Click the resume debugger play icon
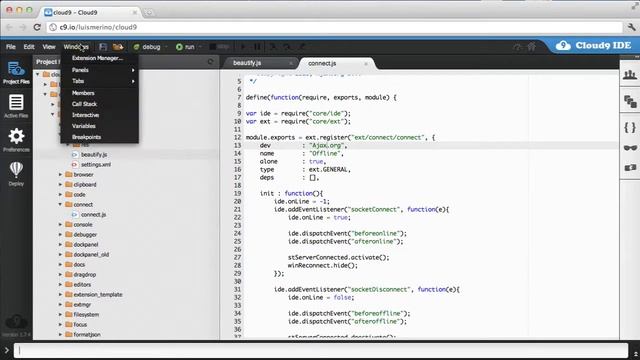Viewport: 640px width, 360px height. tap(243, 47)
